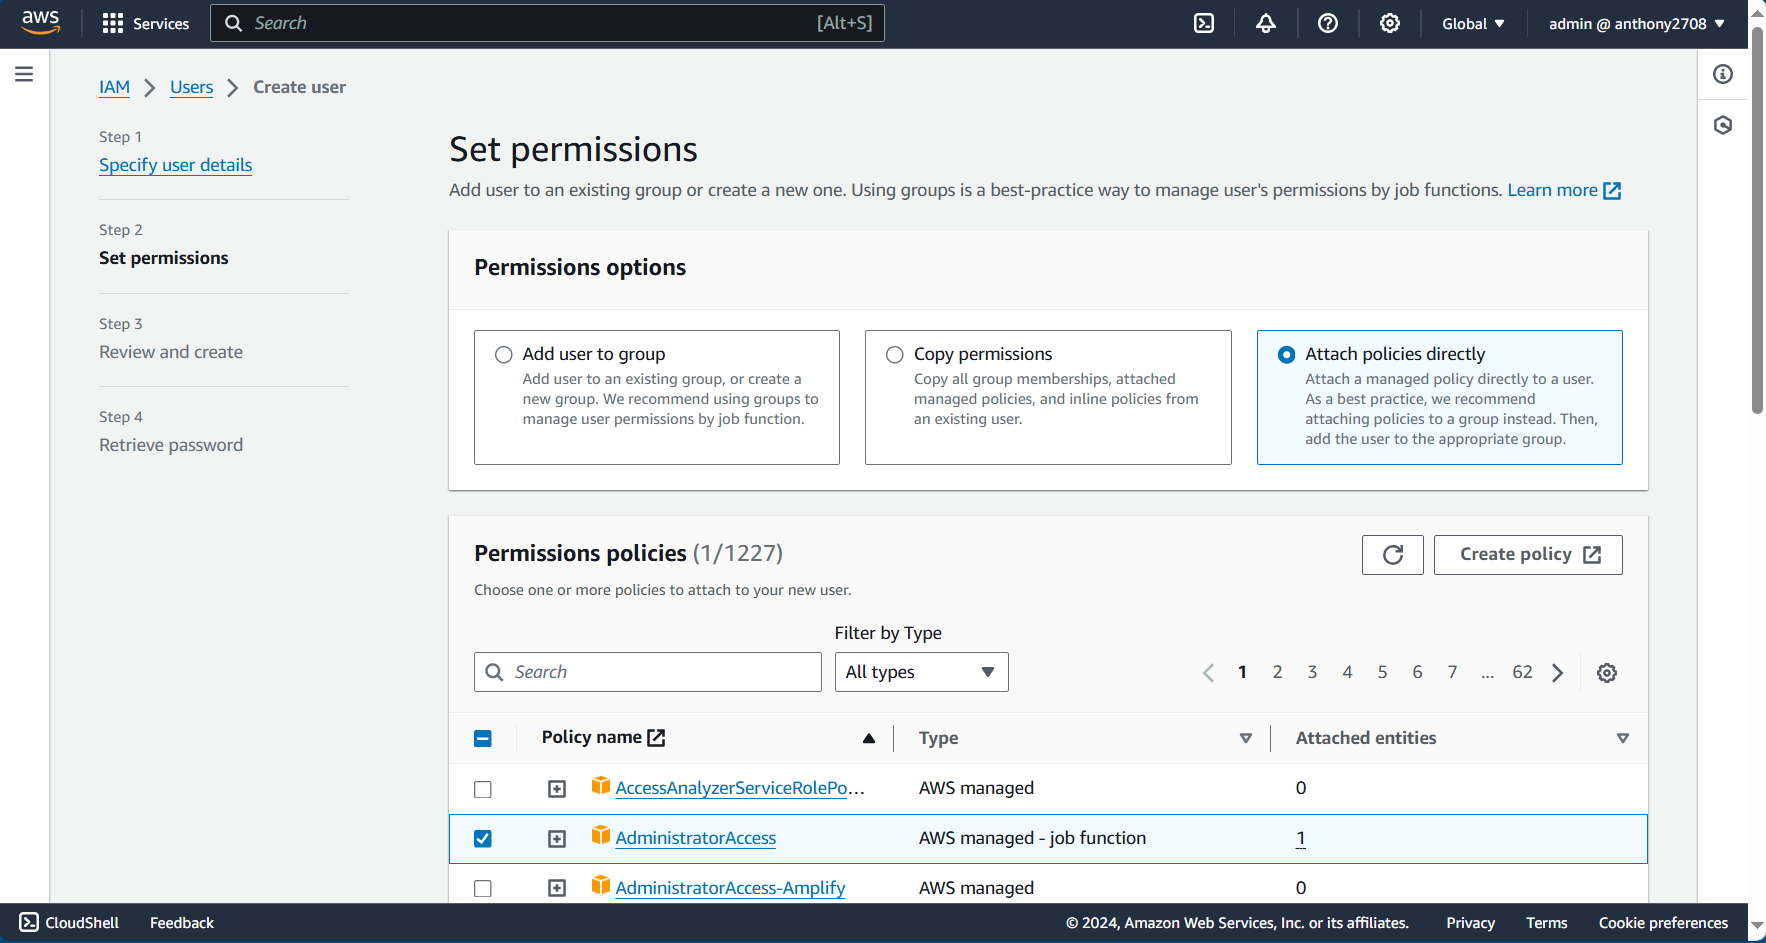This screenshot has height=943, width=1766.
Task: Select Attach policies directly option
Action: coord(1287,355)
